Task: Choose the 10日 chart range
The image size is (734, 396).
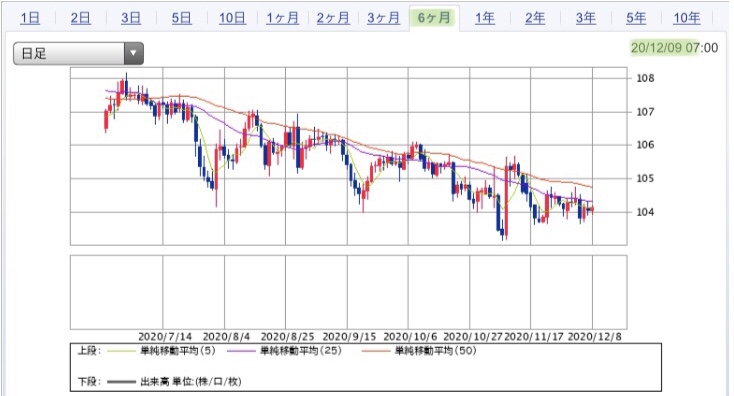Action: 232,18
